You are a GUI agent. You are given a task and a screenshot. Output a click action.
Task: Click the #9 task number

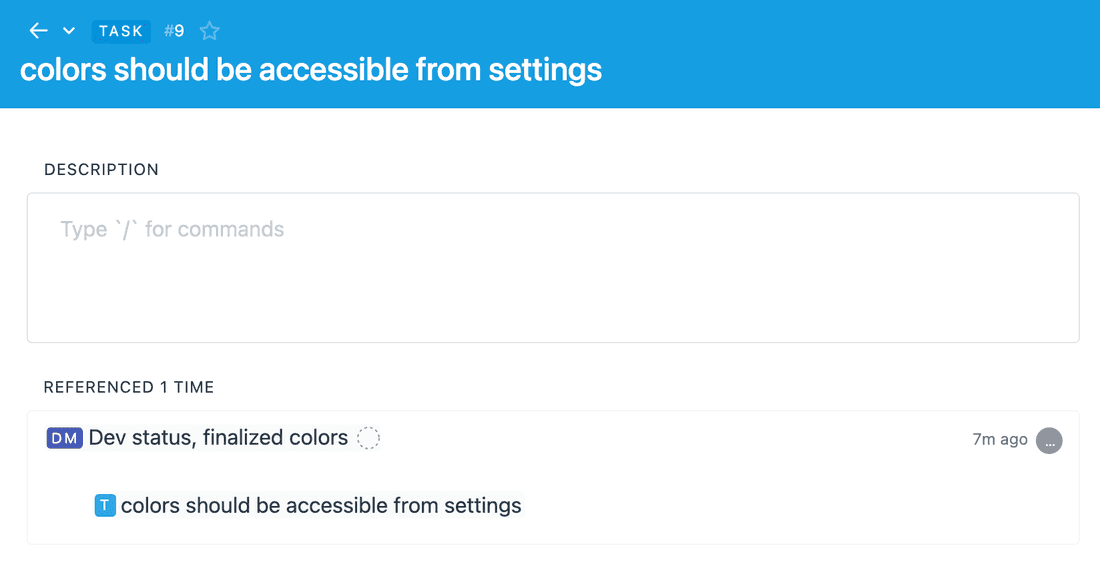click(x=174, y=31)
